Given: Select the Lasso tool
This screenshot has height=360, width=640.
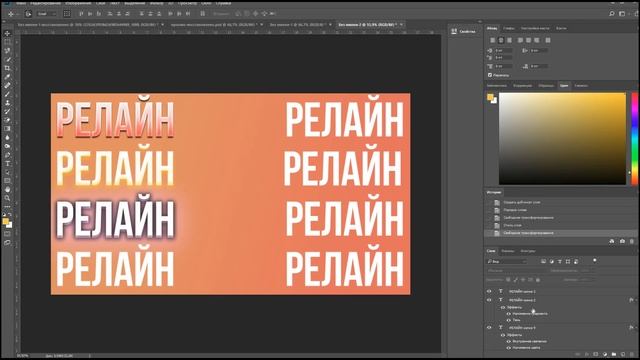Looking at the screenshot, I should click(x=7, y=51).
